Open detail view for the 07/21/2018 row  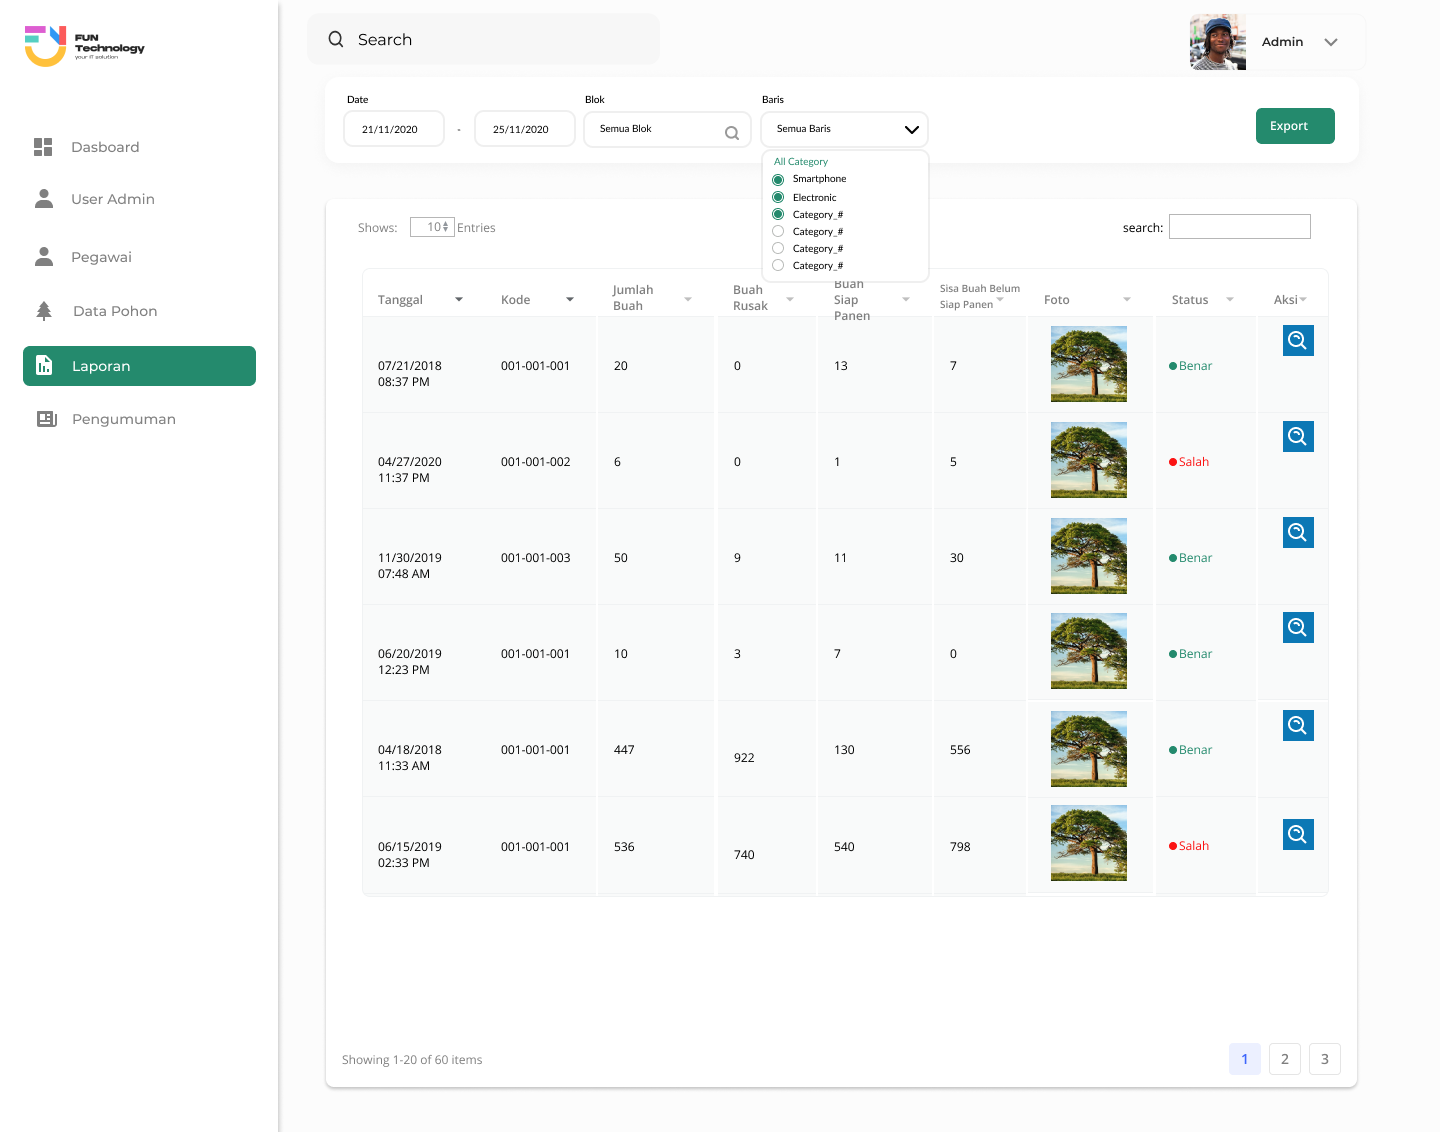pos(1298,341)
